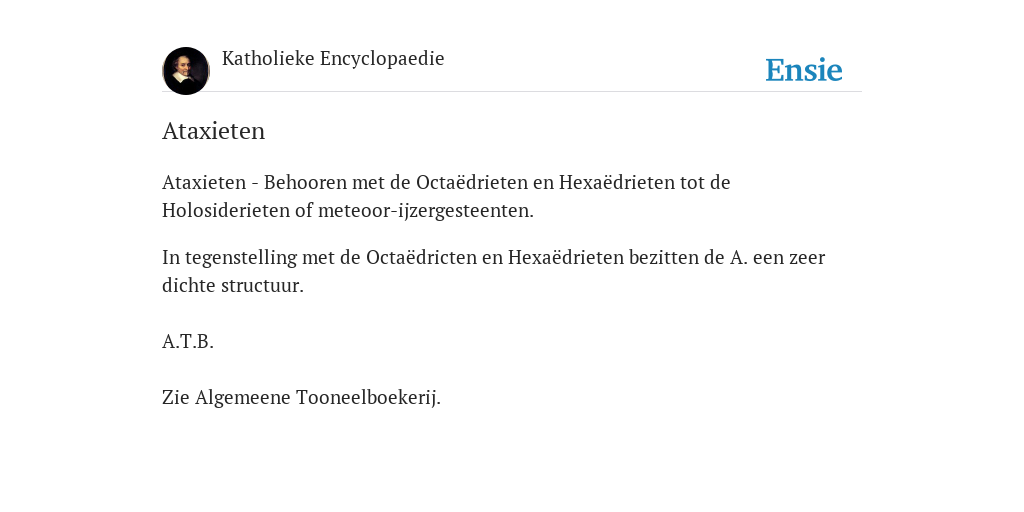
Task: Click the phrase dichte structuur
Action: (x=233, y=285)
